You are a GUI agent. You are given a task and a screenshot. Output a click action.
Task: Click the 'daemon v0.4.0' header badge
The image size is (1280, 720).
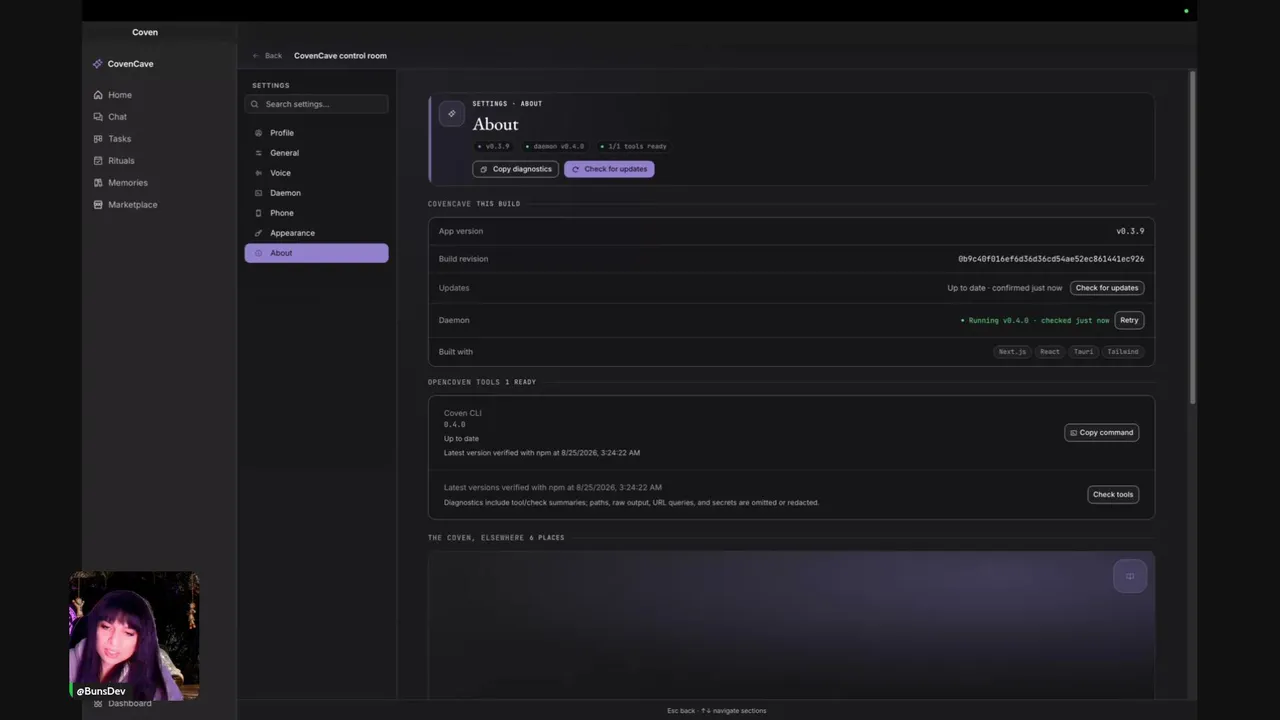point(555,147)
